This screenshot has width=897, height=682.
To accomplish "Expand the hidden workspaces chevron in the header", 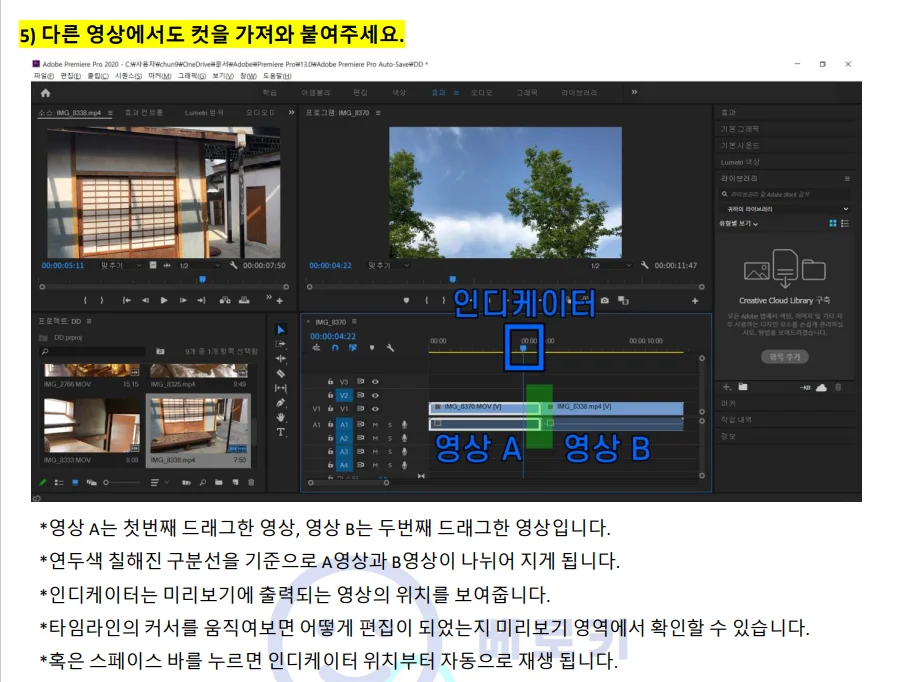I will [633, 90].
